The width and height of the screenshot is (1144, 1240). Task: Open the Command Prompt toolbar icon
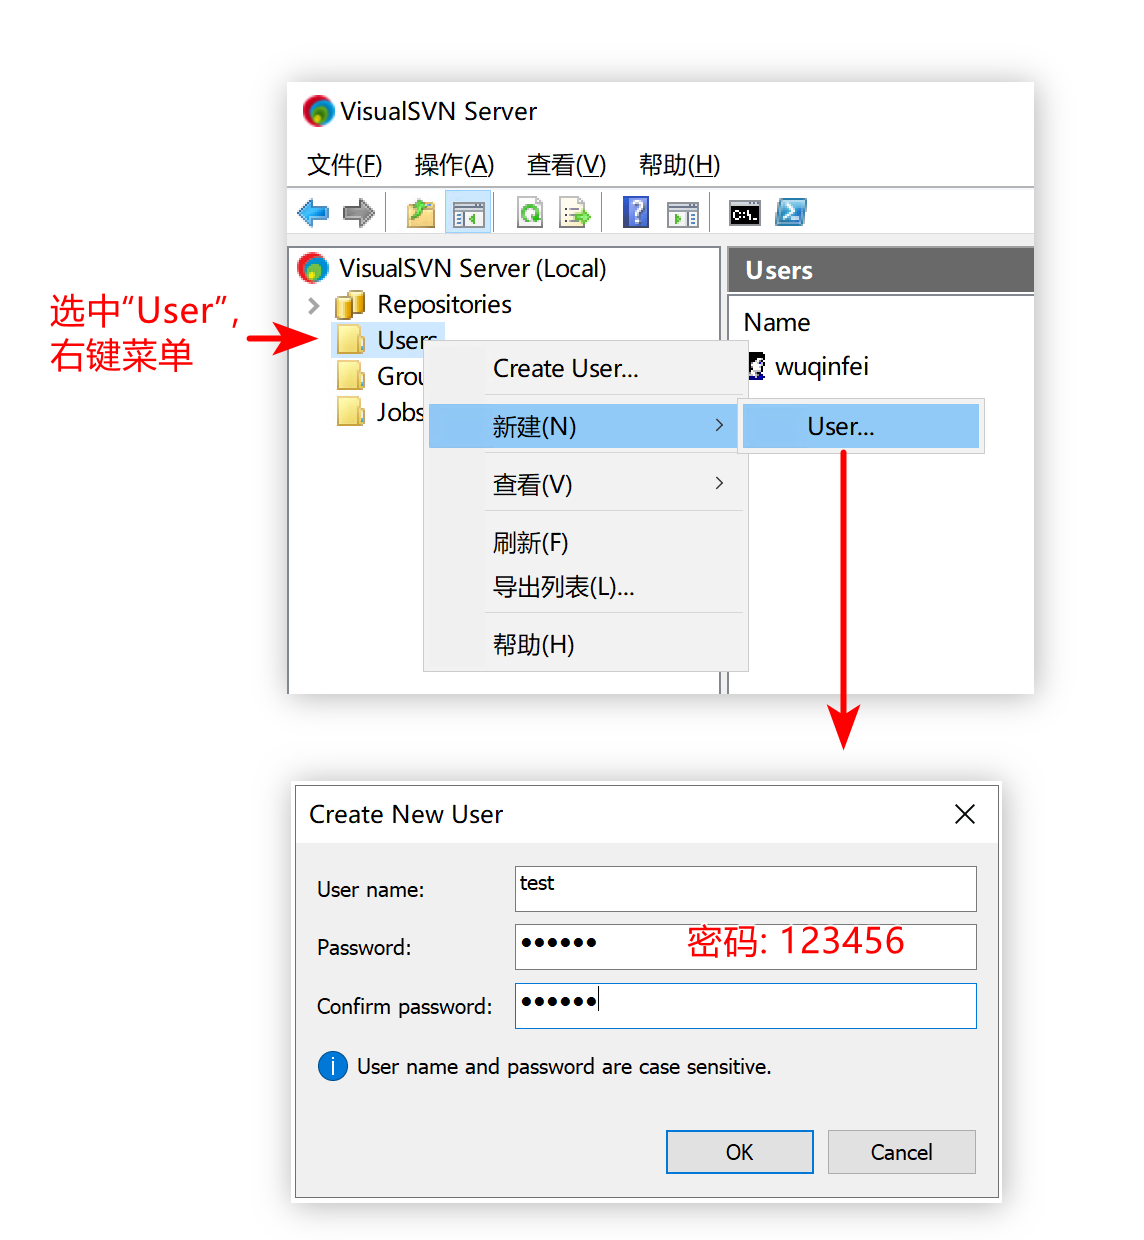tap(745, 213)
